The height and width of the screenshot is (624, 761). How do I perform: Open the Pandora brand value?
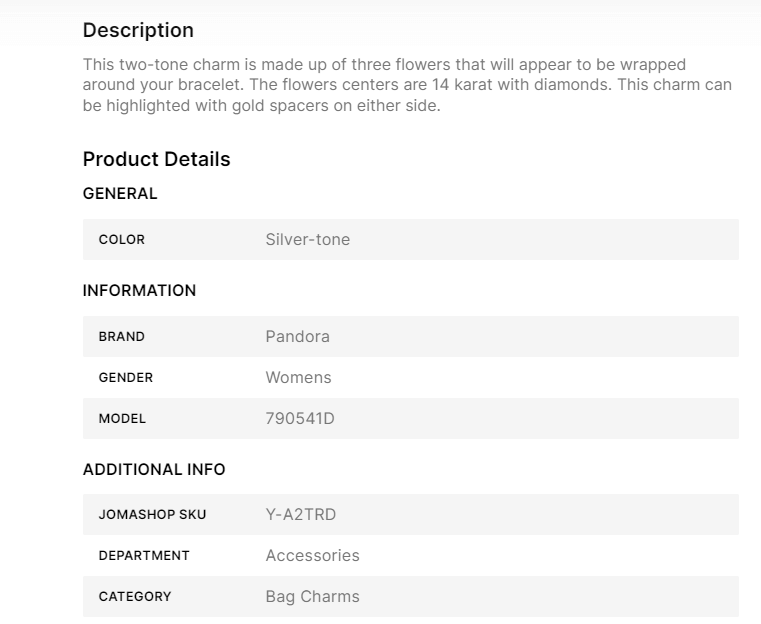pyautogui.click(x=297, y=337)
